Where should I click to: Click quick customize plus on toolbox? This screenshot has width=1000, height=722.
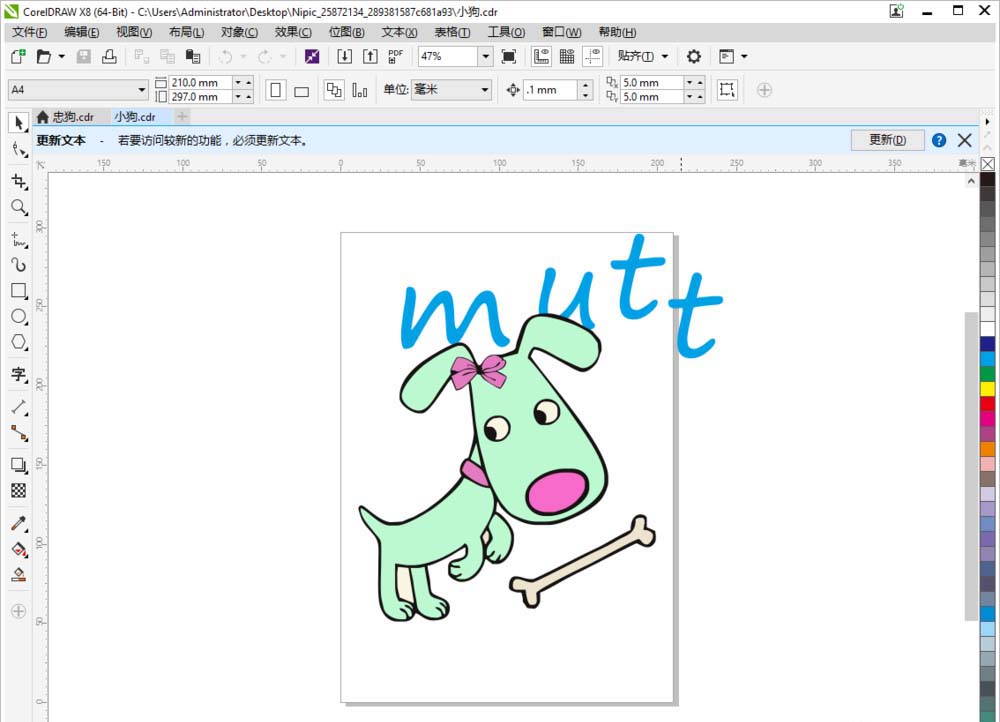click(18, 611)
